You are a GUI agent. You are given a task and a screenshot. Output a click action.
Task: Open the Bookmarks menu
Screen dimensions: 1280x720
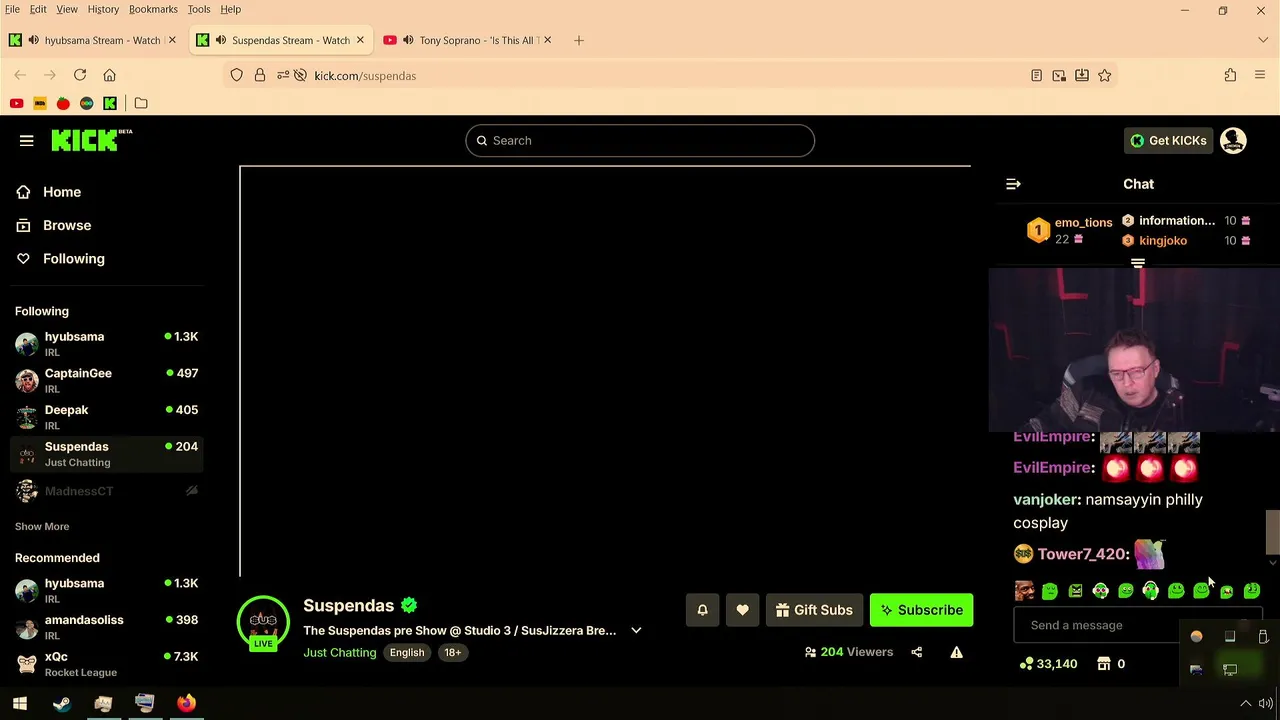click(x=153, y=9)
